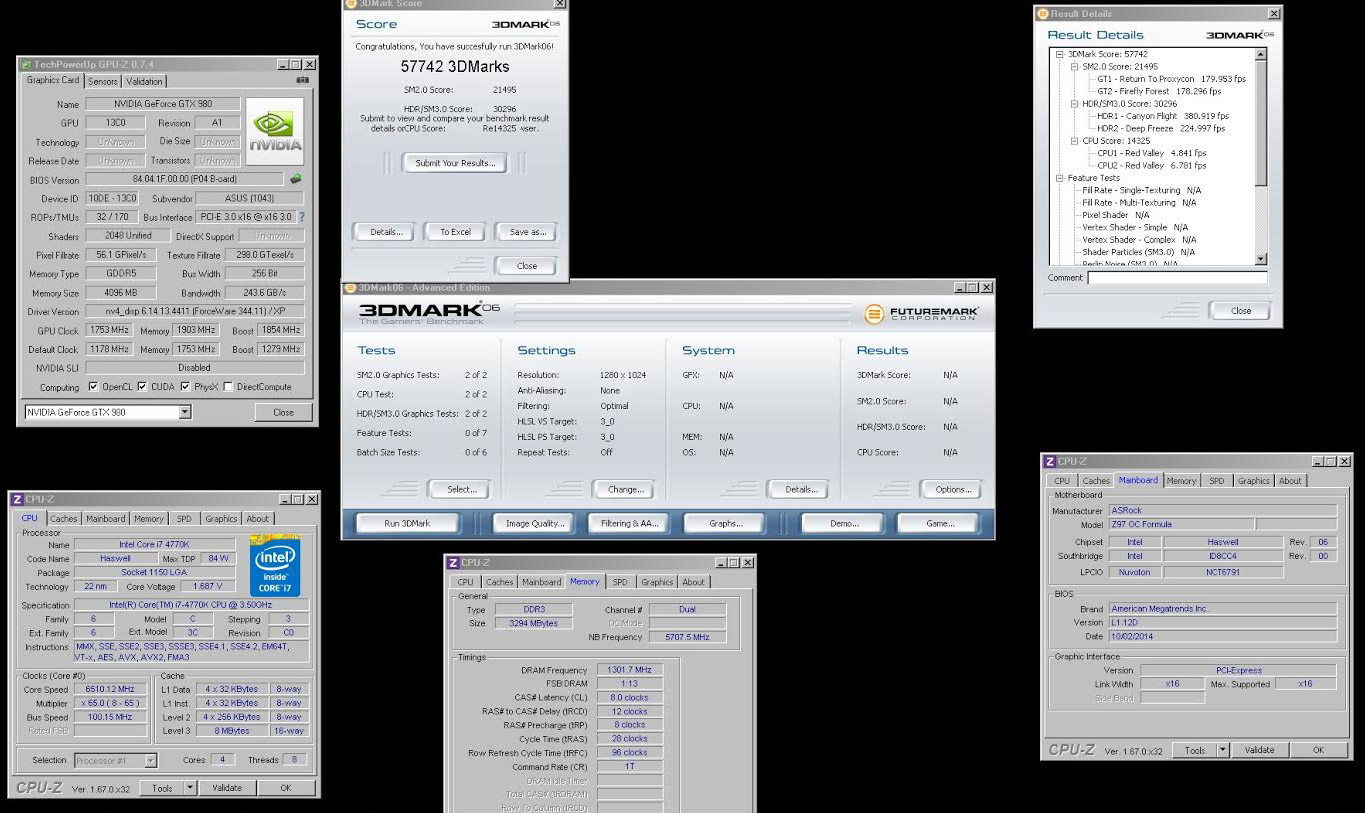The width and height of the screenshot is (1365, 813).
Task: Click the GPU-Z title bar app icon
Action: tap(25, 65)
